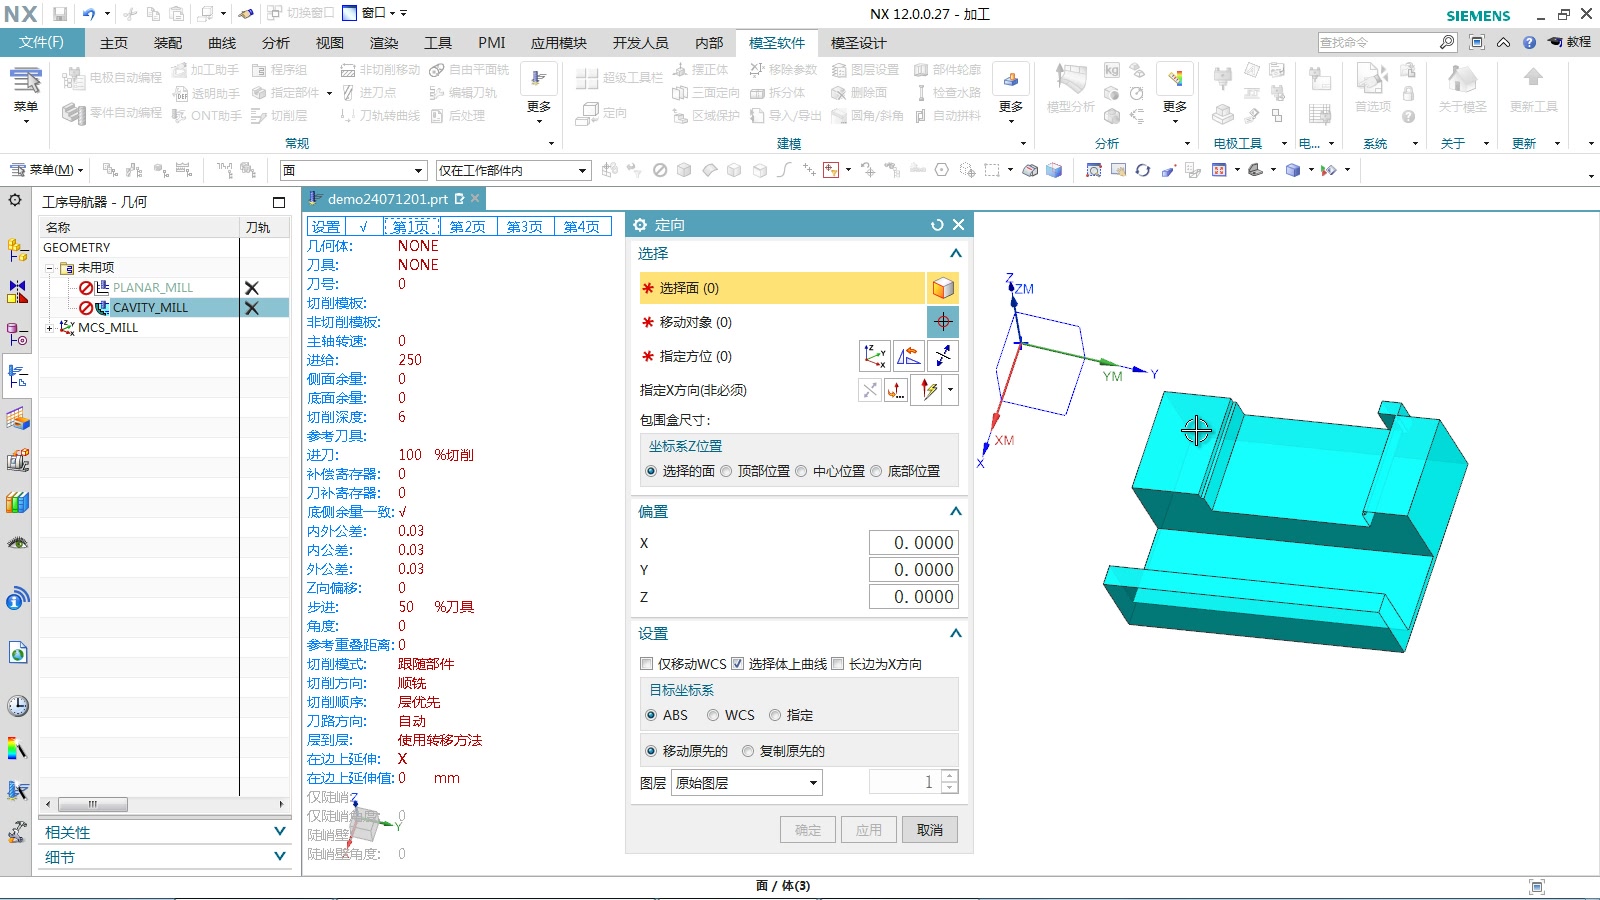Screen dimensions: 1600x900
Task: Click the 确定 button
Action: coord(808,830)
